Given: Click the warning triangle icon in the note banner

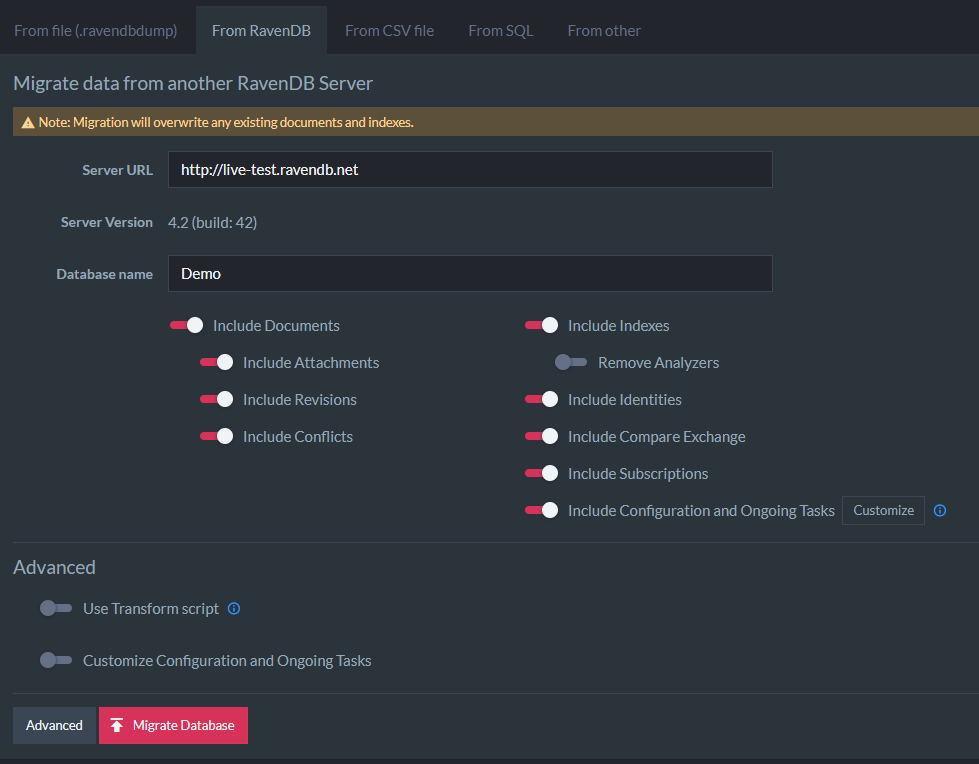Looking at the screenshot, I should tap(28, 122).
